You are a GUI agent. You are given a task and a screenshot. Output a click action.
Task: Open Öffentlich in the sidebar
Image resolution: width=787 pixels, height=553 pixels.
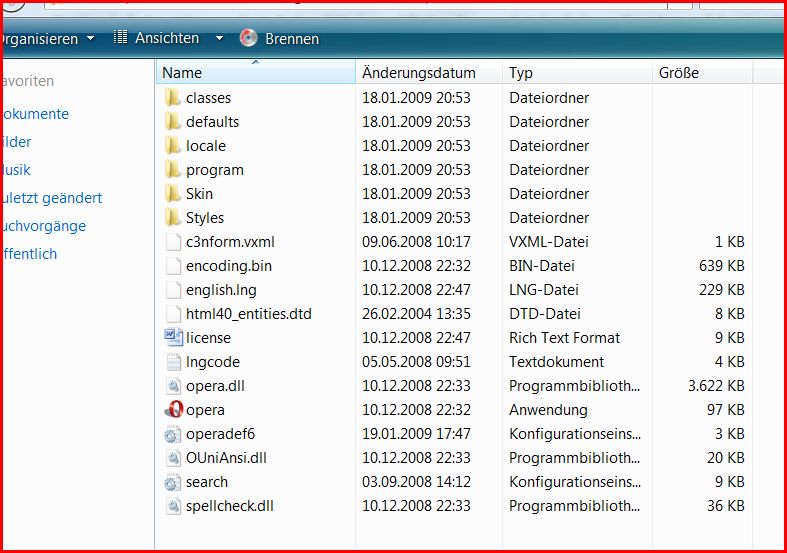point(30,254)
